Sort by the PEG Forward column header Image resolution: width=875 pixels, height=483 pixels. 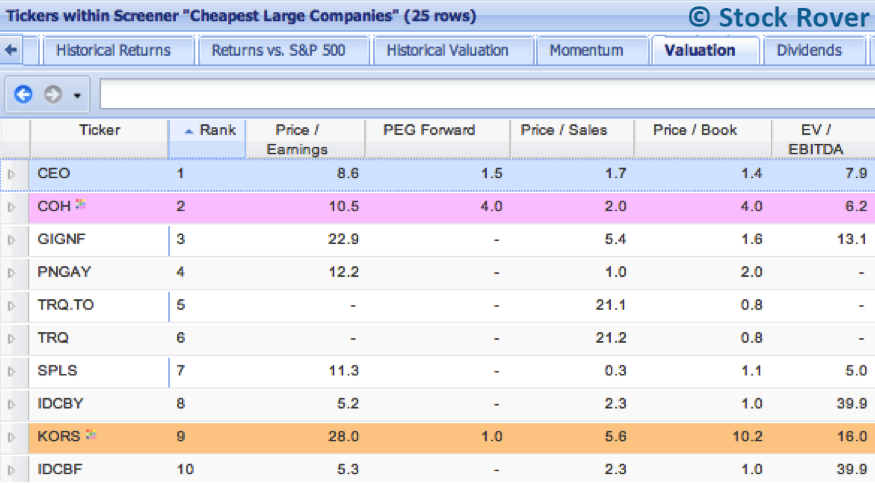(437, 139)
